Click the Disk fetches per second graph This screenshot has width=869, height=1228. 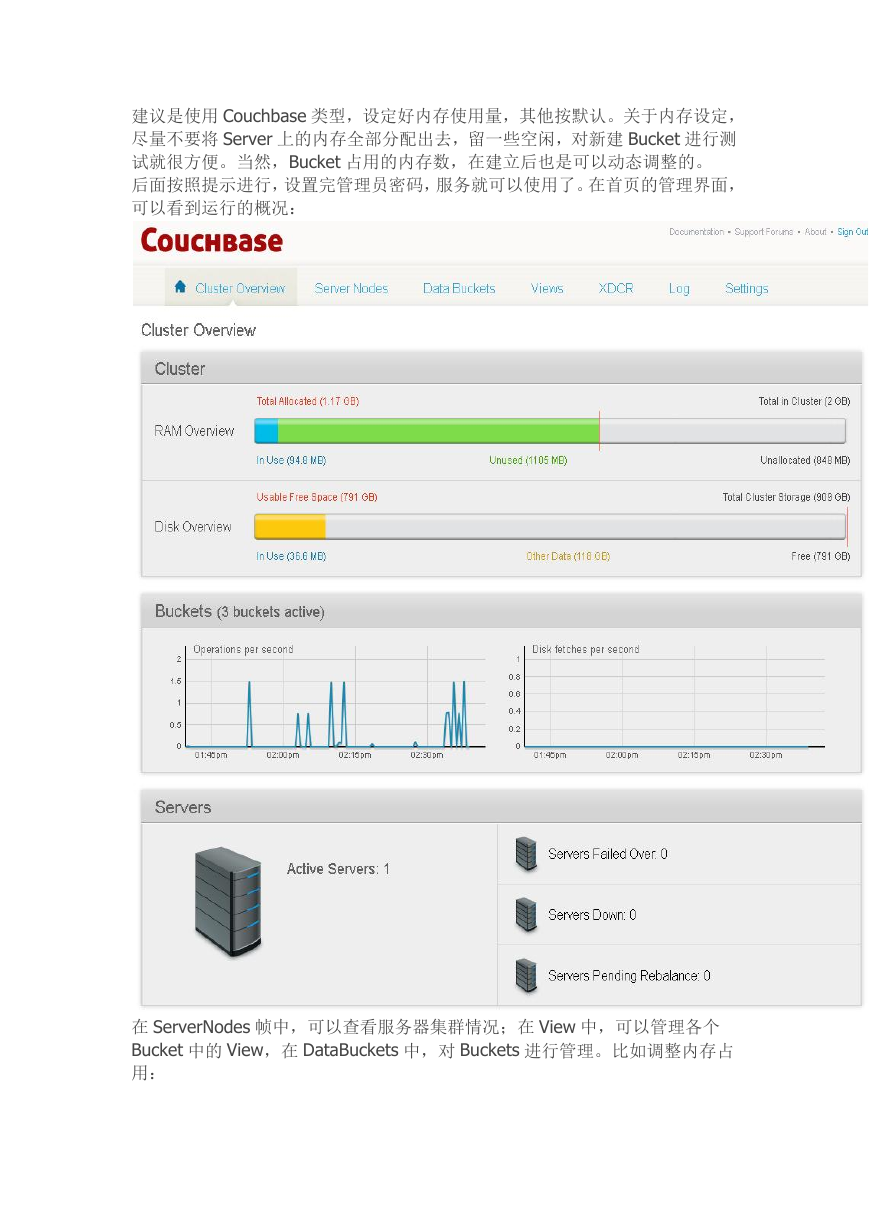[674, 703]
